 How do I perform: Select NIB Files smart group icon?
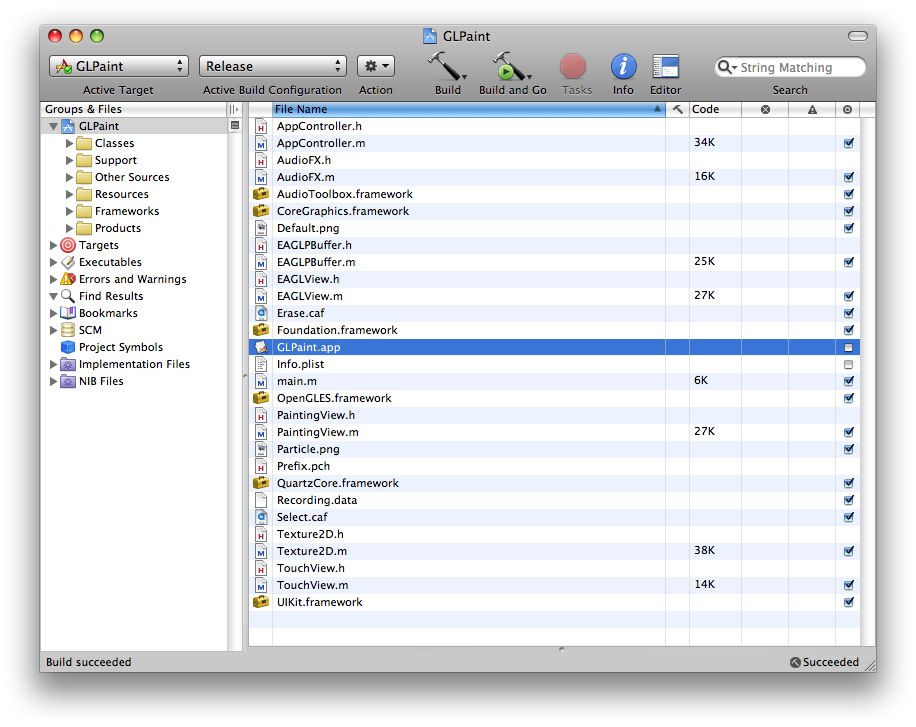click(68, 381)
